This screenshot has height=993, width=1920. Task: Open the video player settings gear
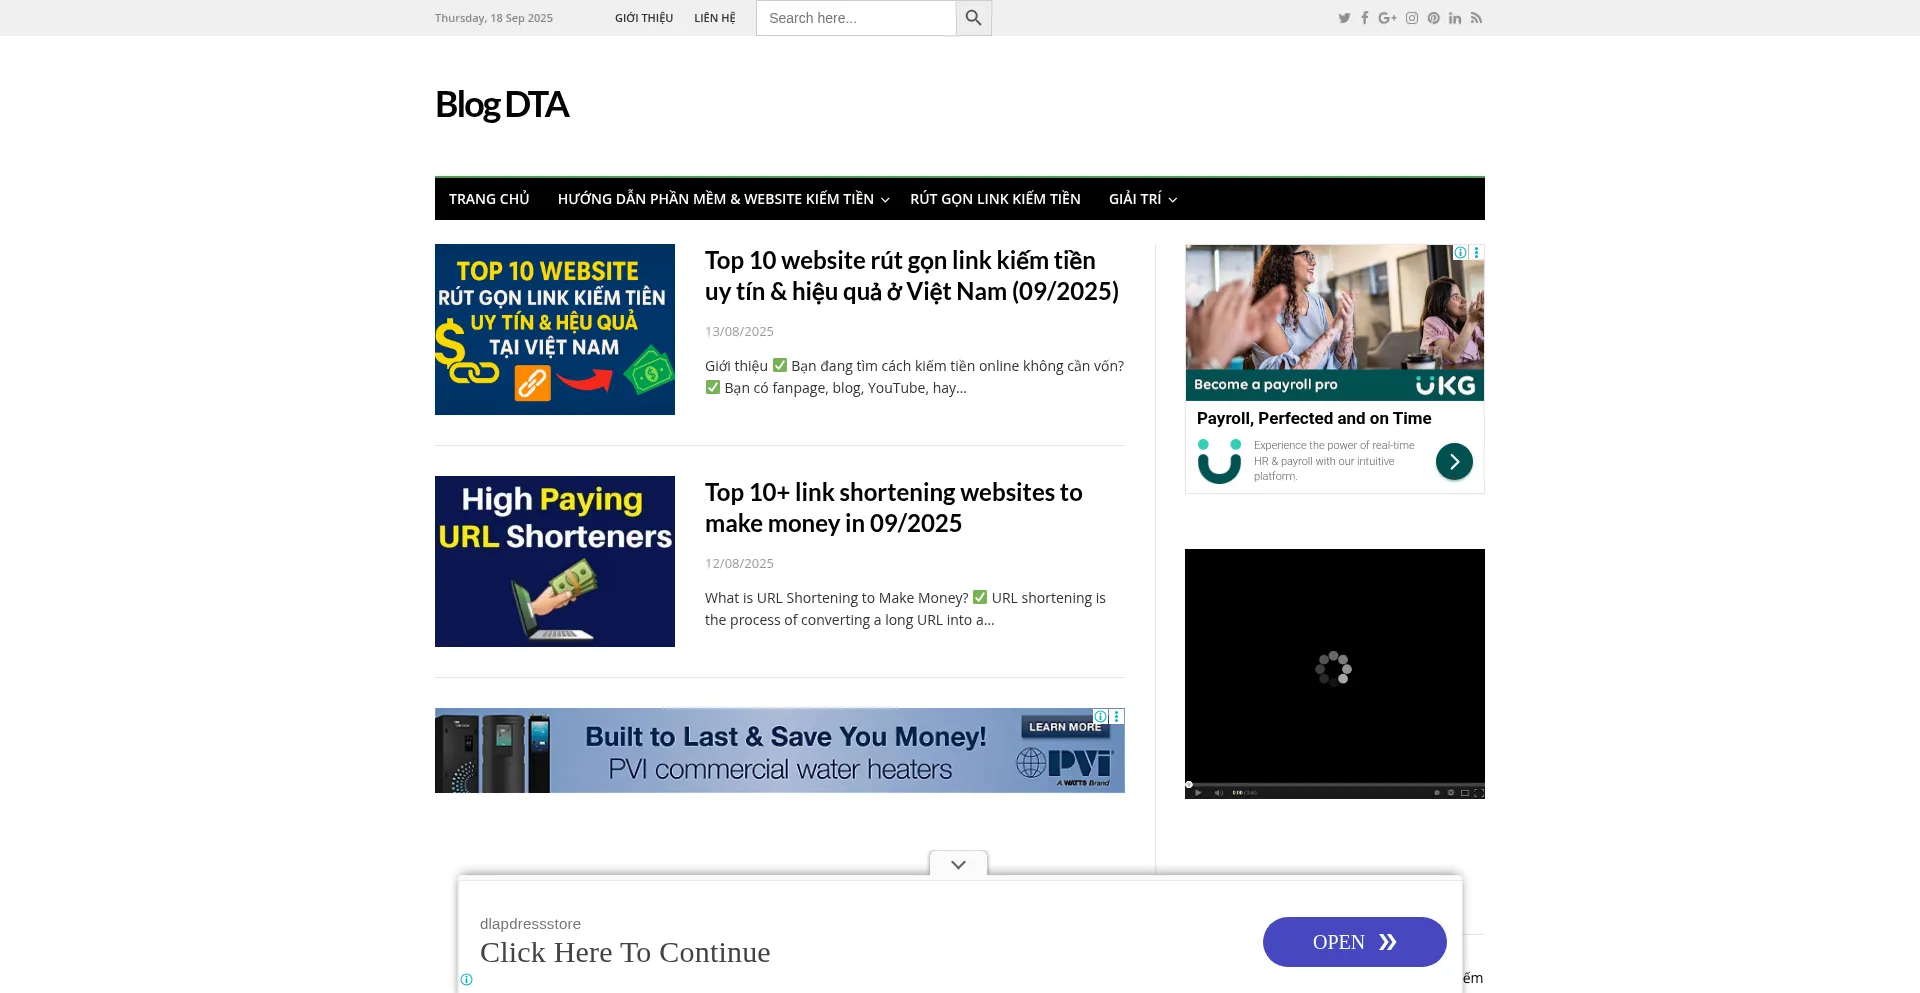(x=1451, y=792)
